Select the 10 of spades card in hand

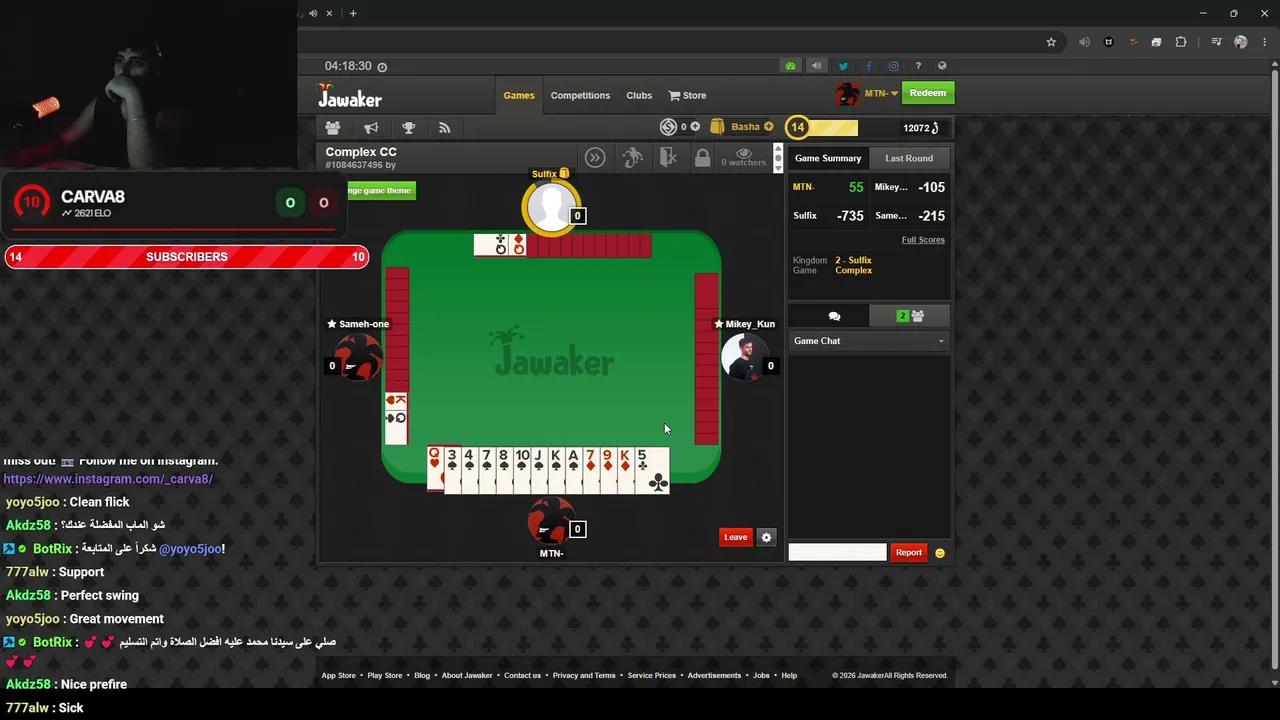[x=521, y=470]
